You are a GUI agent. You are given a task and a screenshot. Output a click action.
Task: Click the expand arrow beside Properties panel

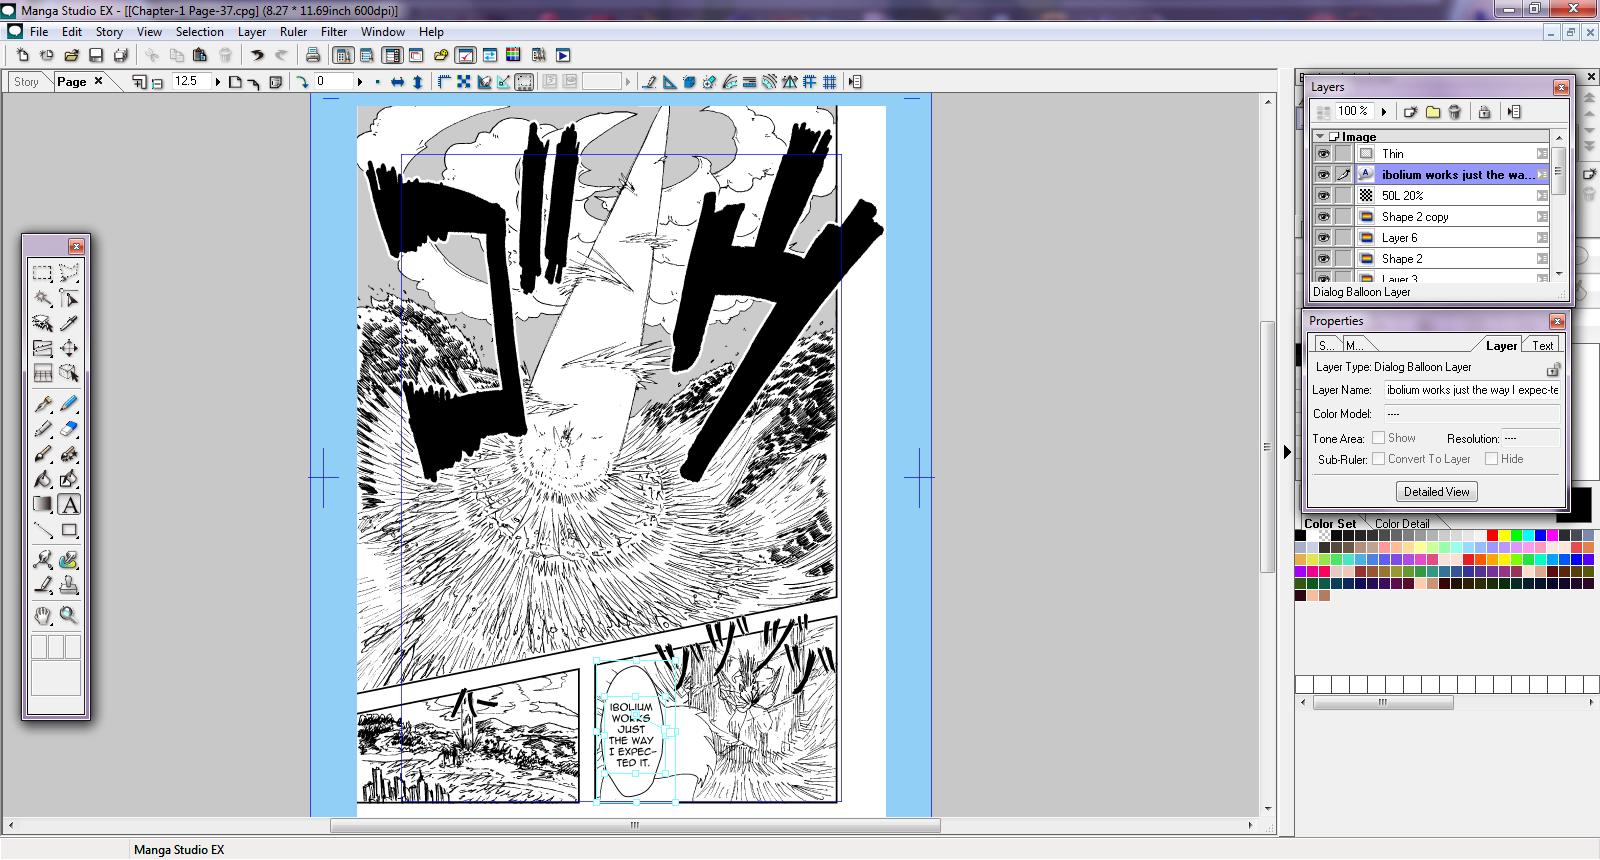[1288, 452]
